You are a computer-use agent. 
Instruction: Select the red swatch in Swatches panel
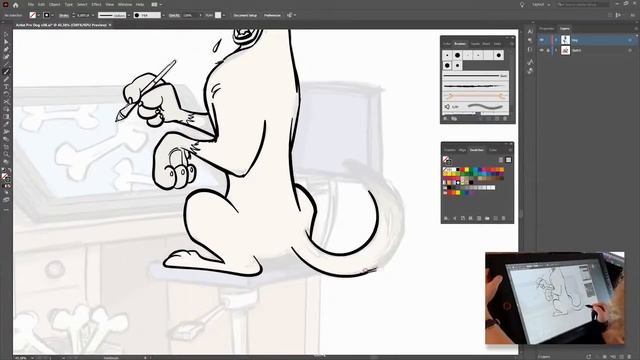pos(462,169)
